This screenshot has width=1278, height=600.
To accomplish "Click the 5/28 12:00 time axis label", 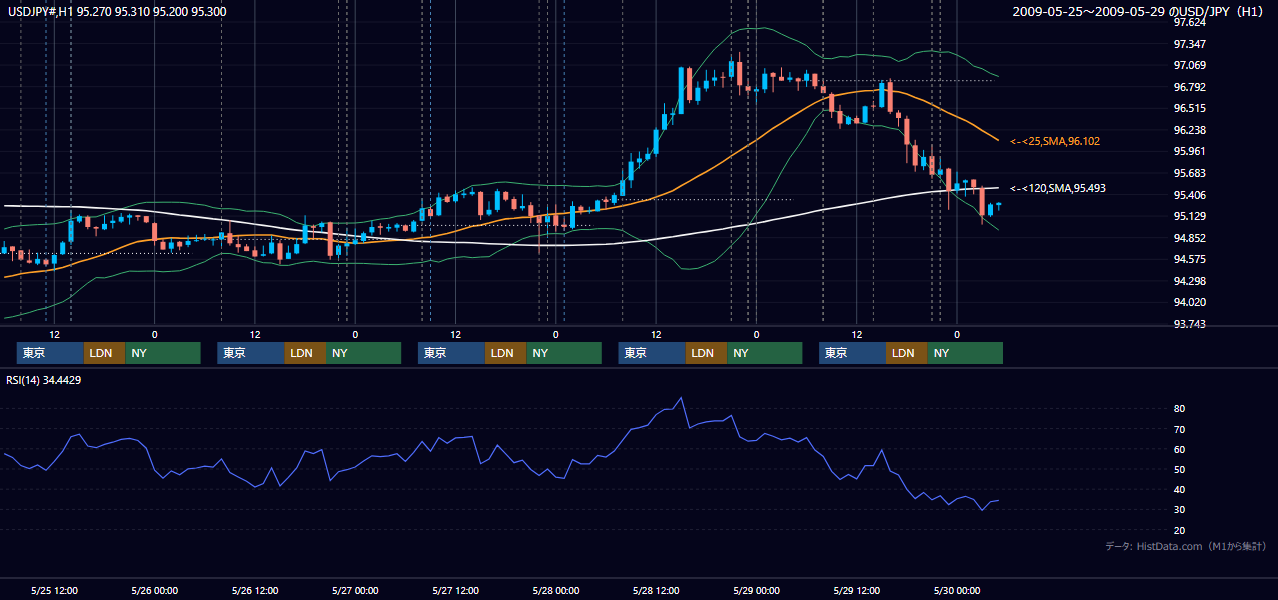I will [656, 590].
